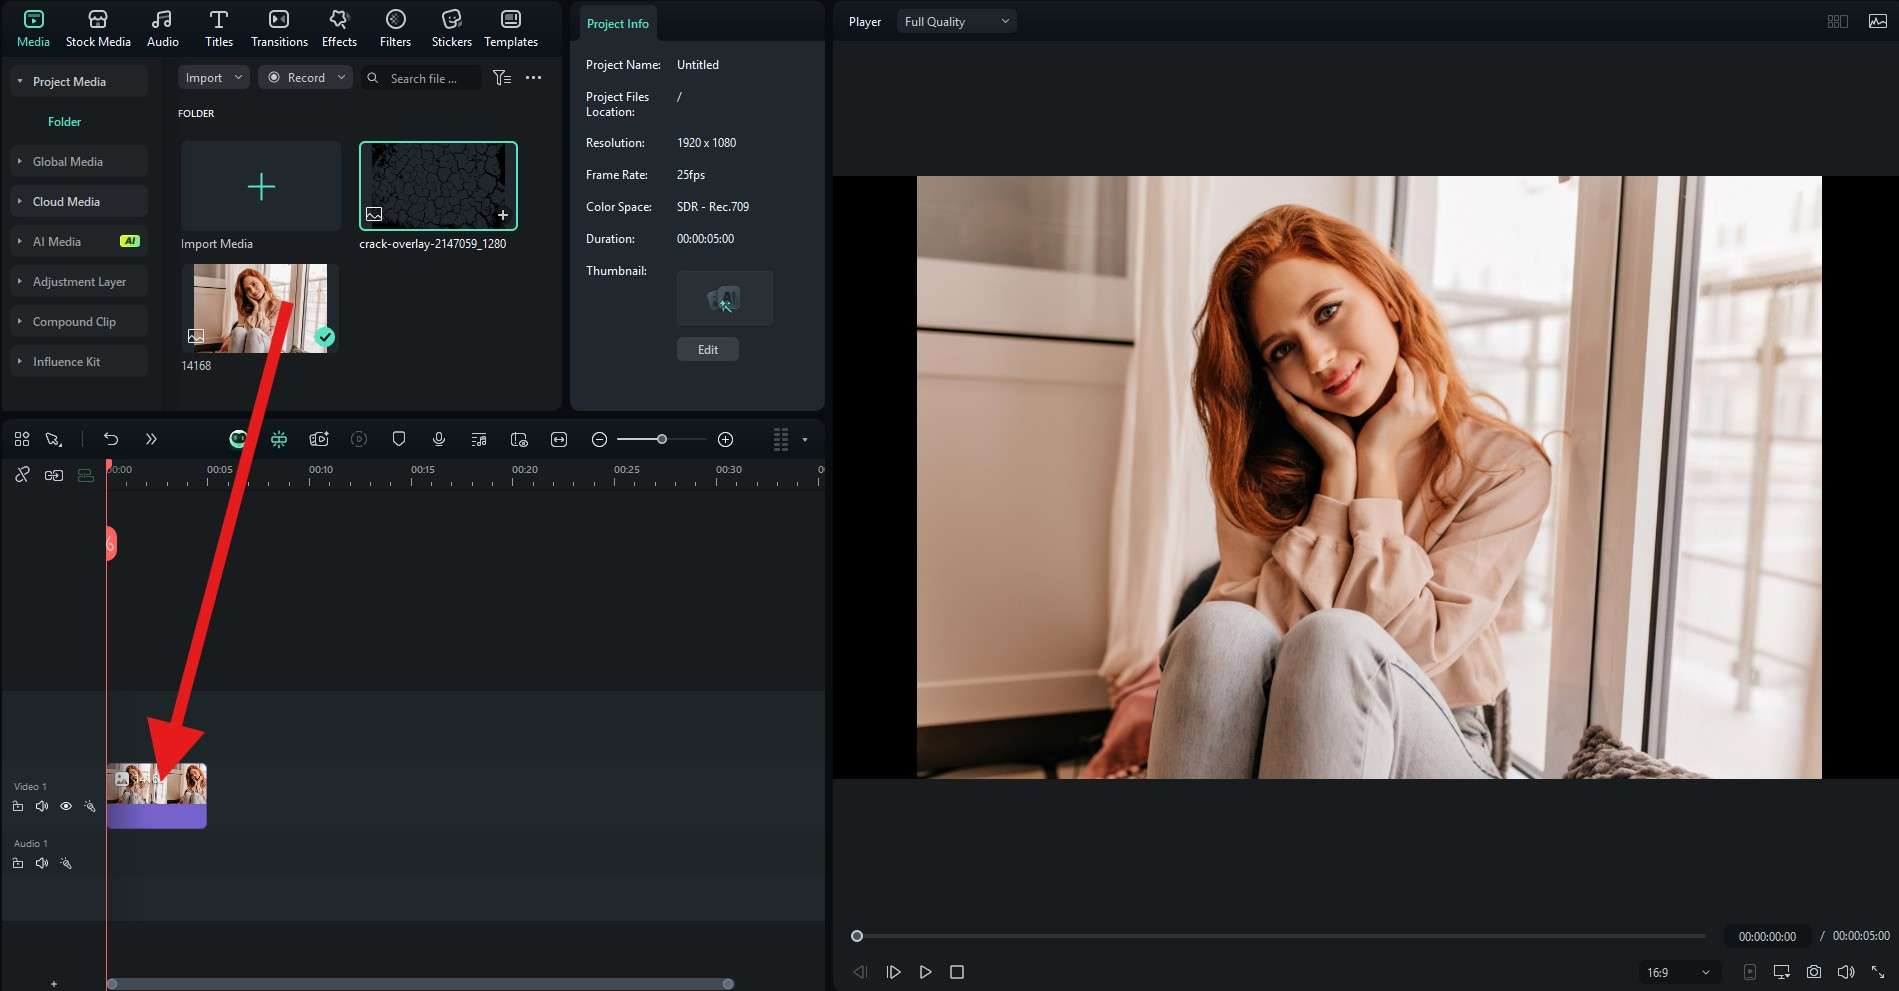Adjust player volume with speaker icon
This screenshot has width=1899, height=991.
[x=1846, y=972]
